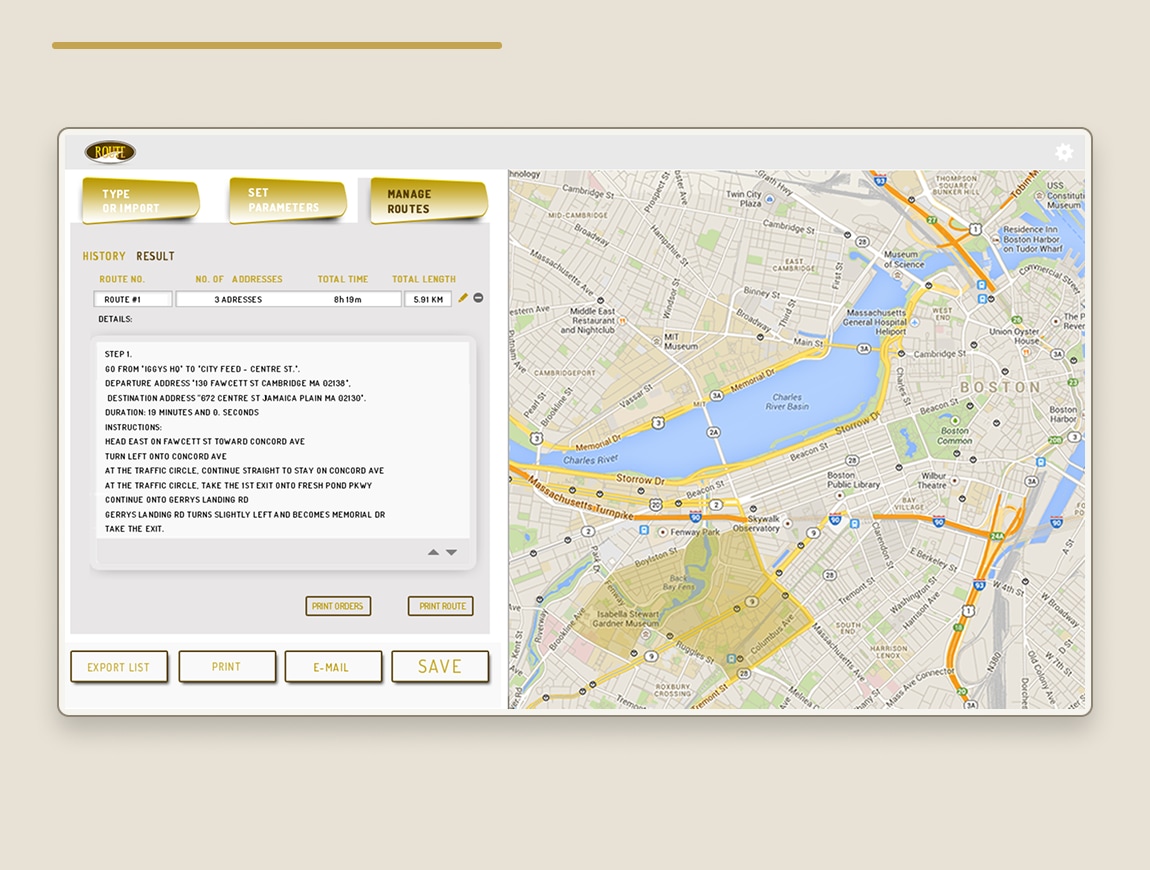The image size is (1150, 870).
Task: Click the departure address line
Action: (227, 383)
